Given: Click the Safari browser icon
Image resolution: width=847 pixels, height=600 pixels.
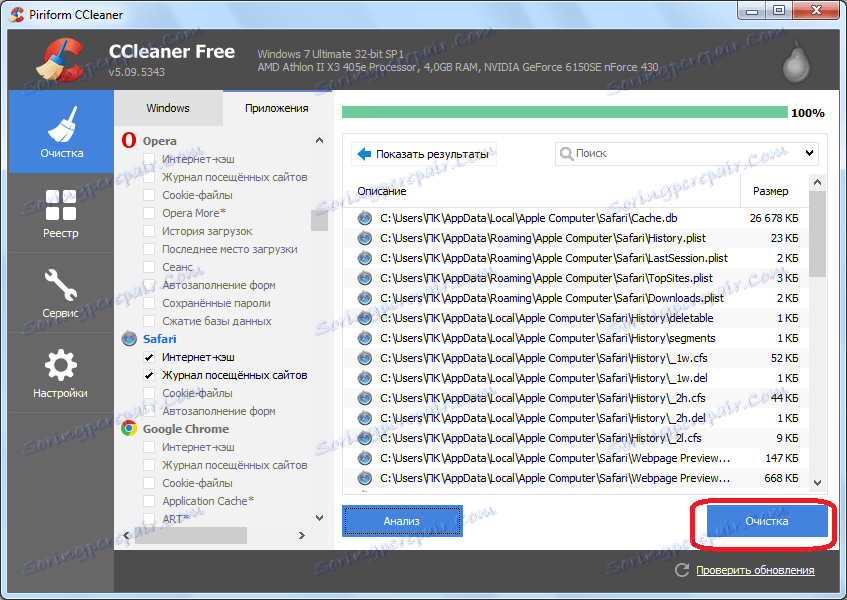Looking at the screenshot, I should tap(129, 339).
